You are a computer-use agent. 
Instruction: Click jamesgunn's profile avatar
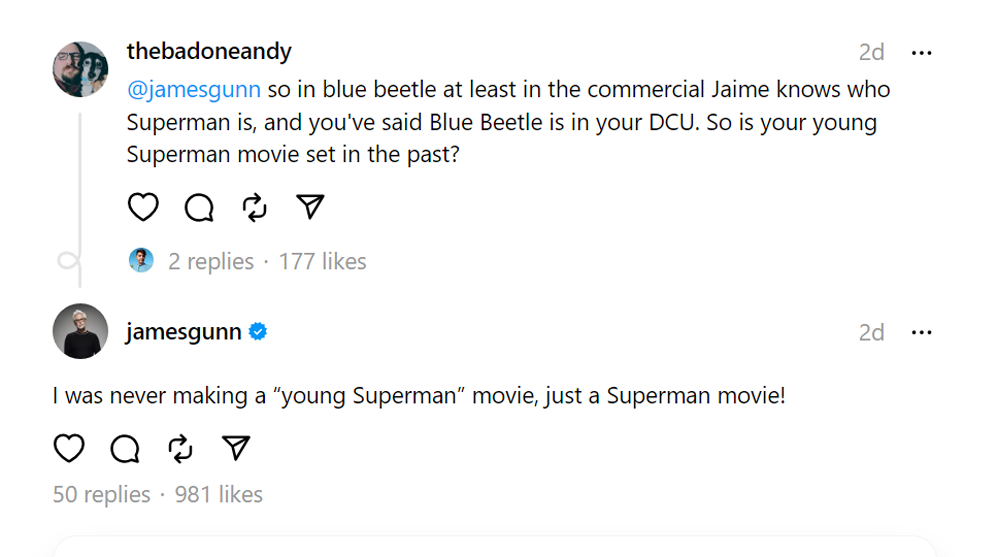(80, 331)
